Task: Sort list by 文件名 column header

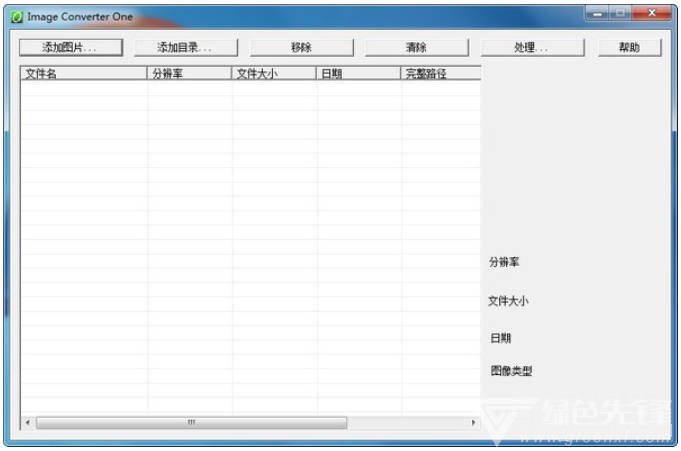Action: point(84,73)
